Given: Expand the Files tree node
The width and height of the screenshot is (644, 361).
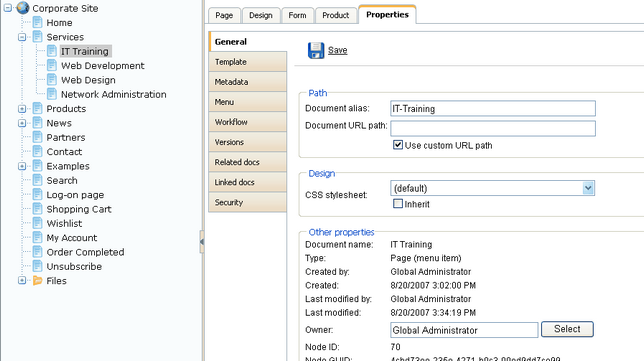Looking at the screenshot, I should (x=22, y=281).
